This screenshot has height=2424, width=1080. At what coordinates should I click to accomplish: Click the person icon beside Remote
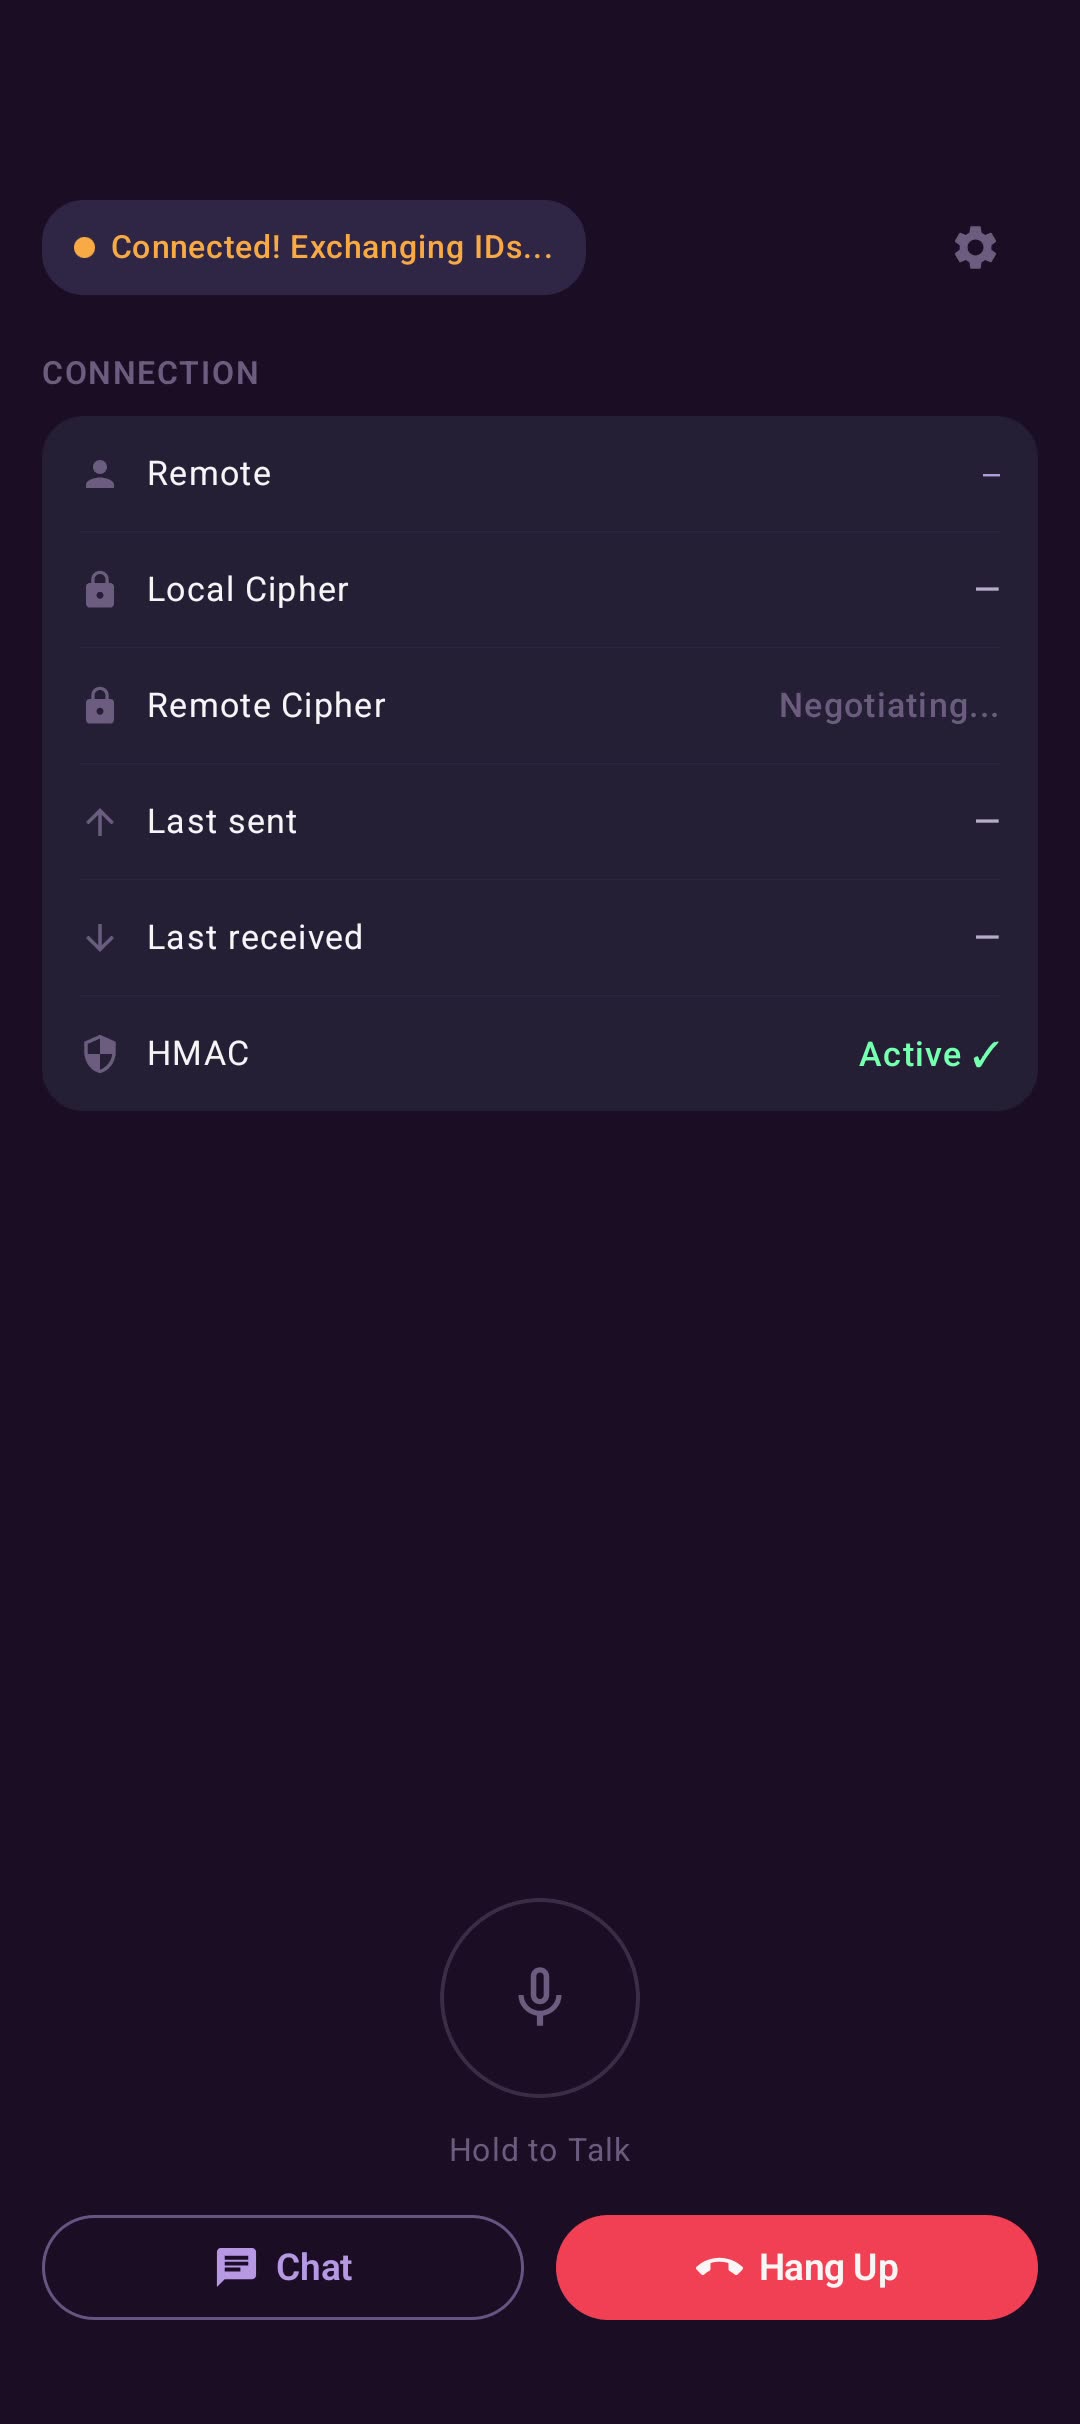click(100, 474)
